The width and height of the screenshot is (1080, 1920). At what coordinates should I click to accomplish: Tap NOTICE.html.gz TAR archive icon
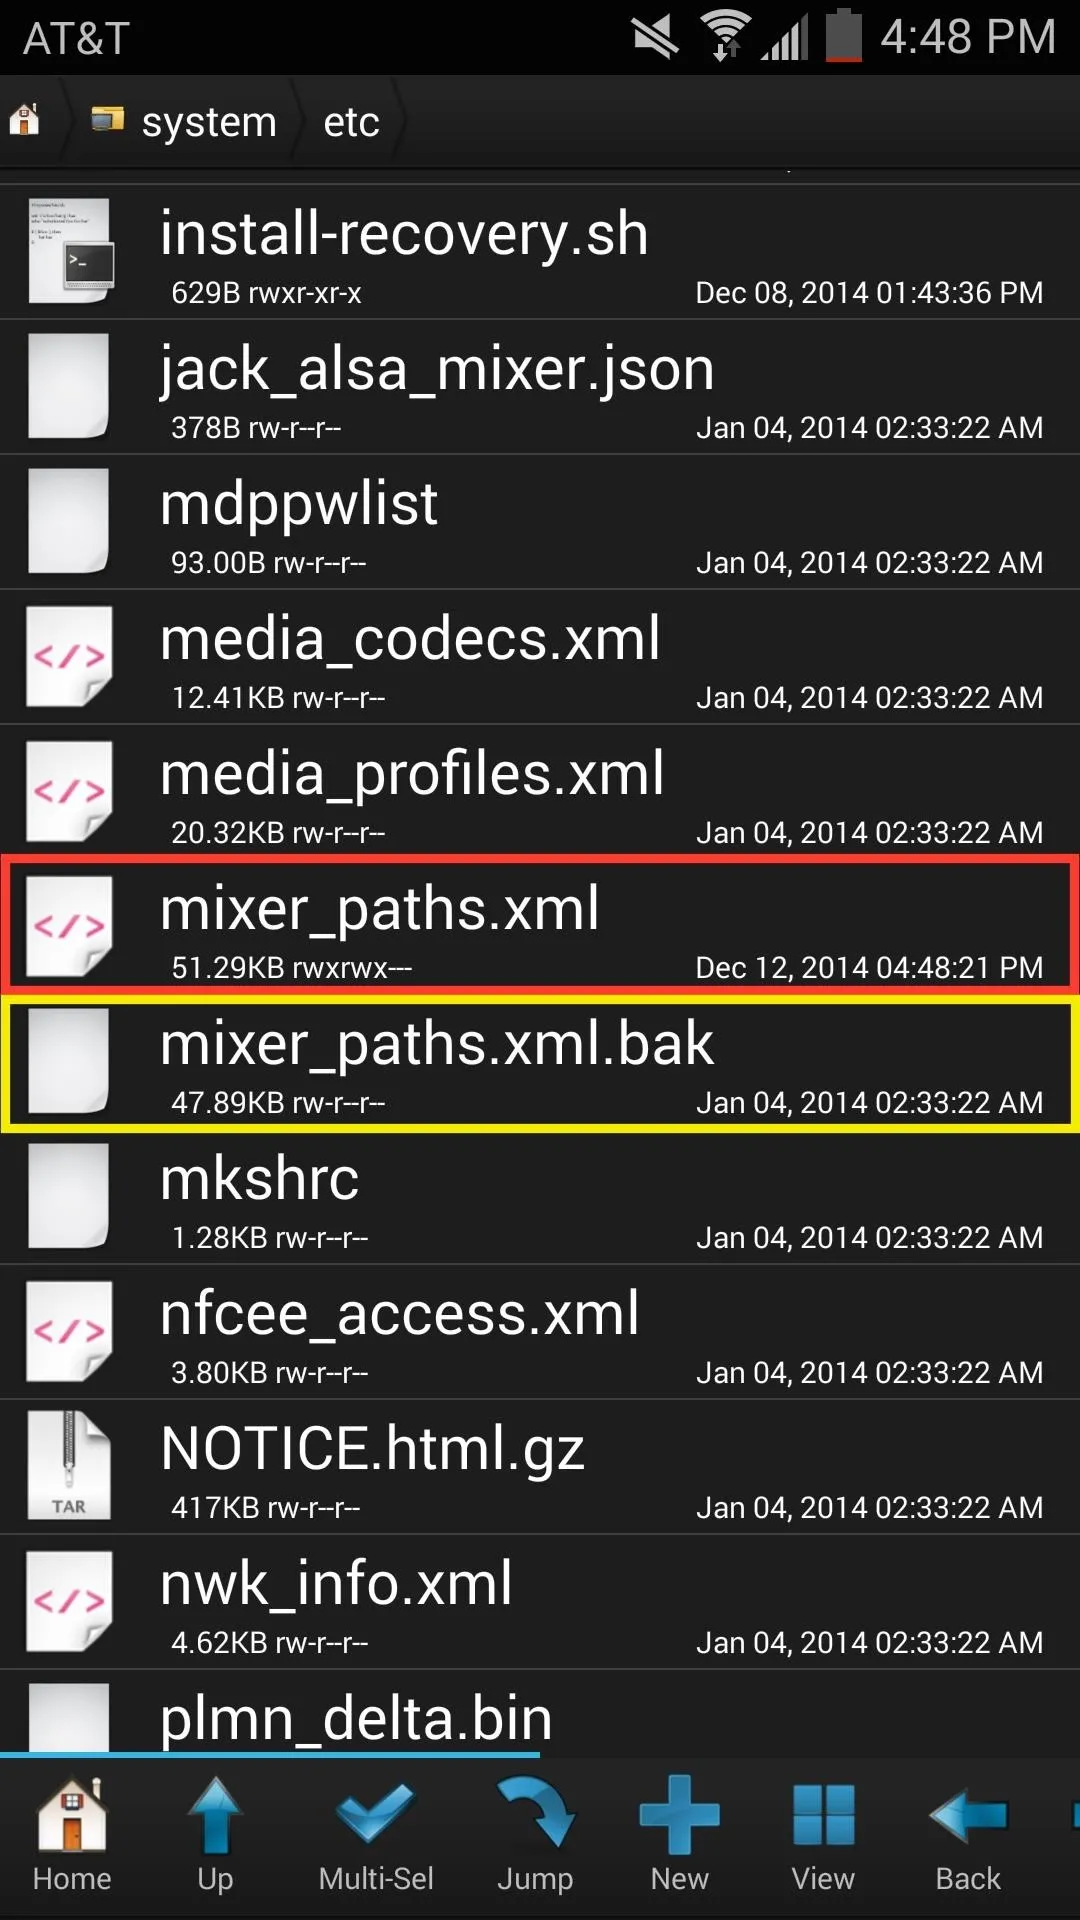[68, 1466]
